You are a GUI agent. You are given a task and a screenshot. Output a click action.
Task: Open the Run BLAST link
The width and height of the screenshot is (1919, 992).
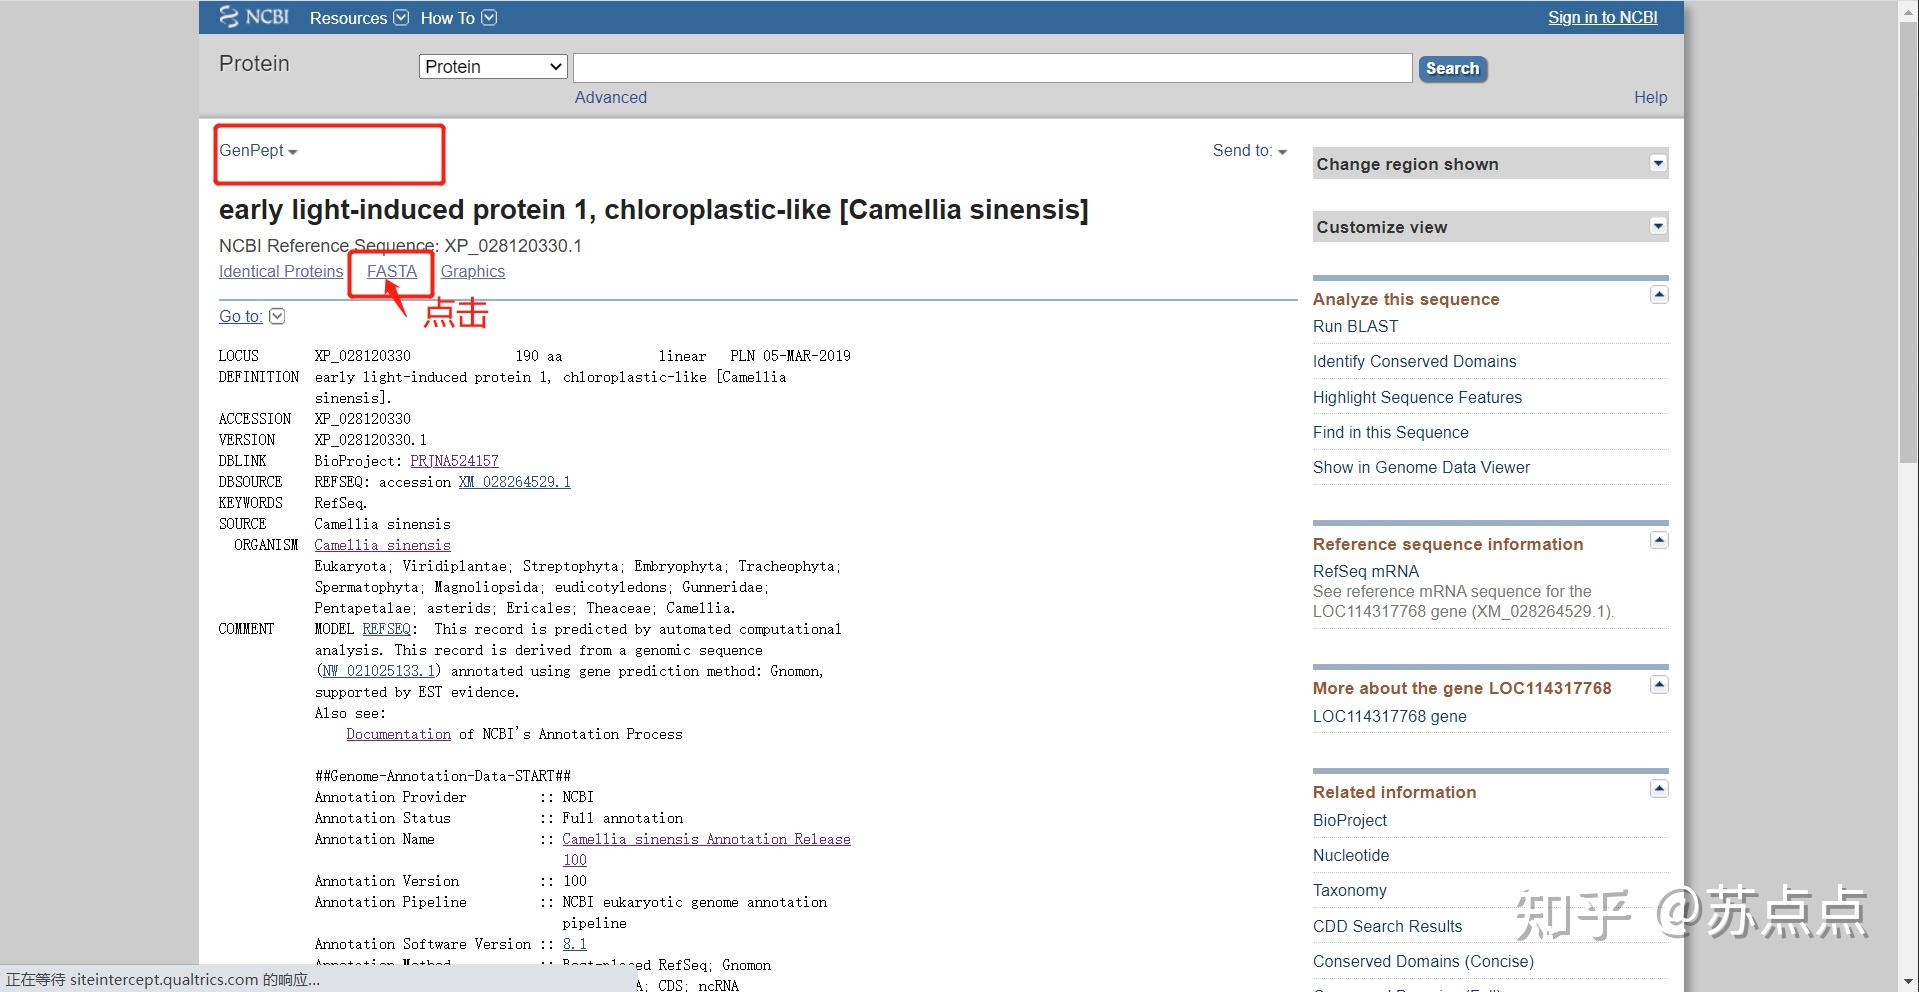[x=1355, y=327]
